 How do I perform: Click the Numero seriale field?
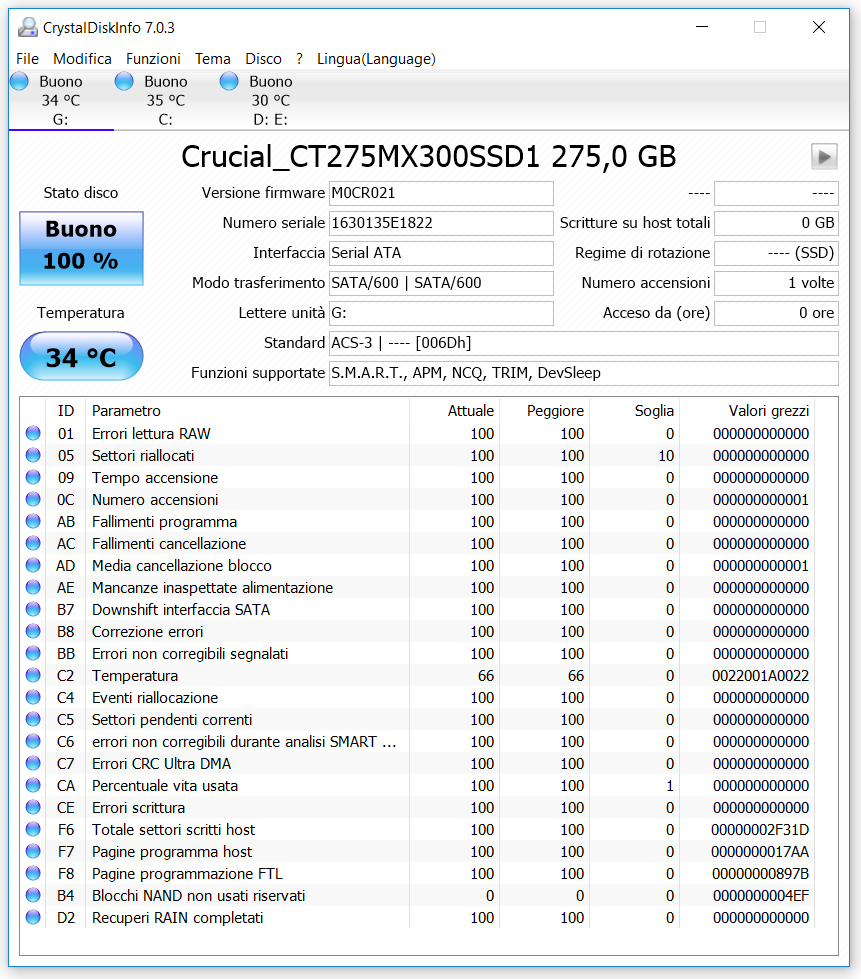[x=441, y=224]
